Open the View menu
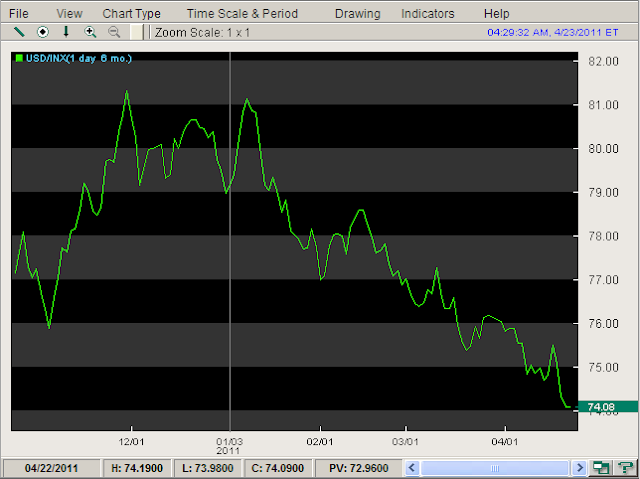Screen dimensions: 640x479 [x=69, y=13]
